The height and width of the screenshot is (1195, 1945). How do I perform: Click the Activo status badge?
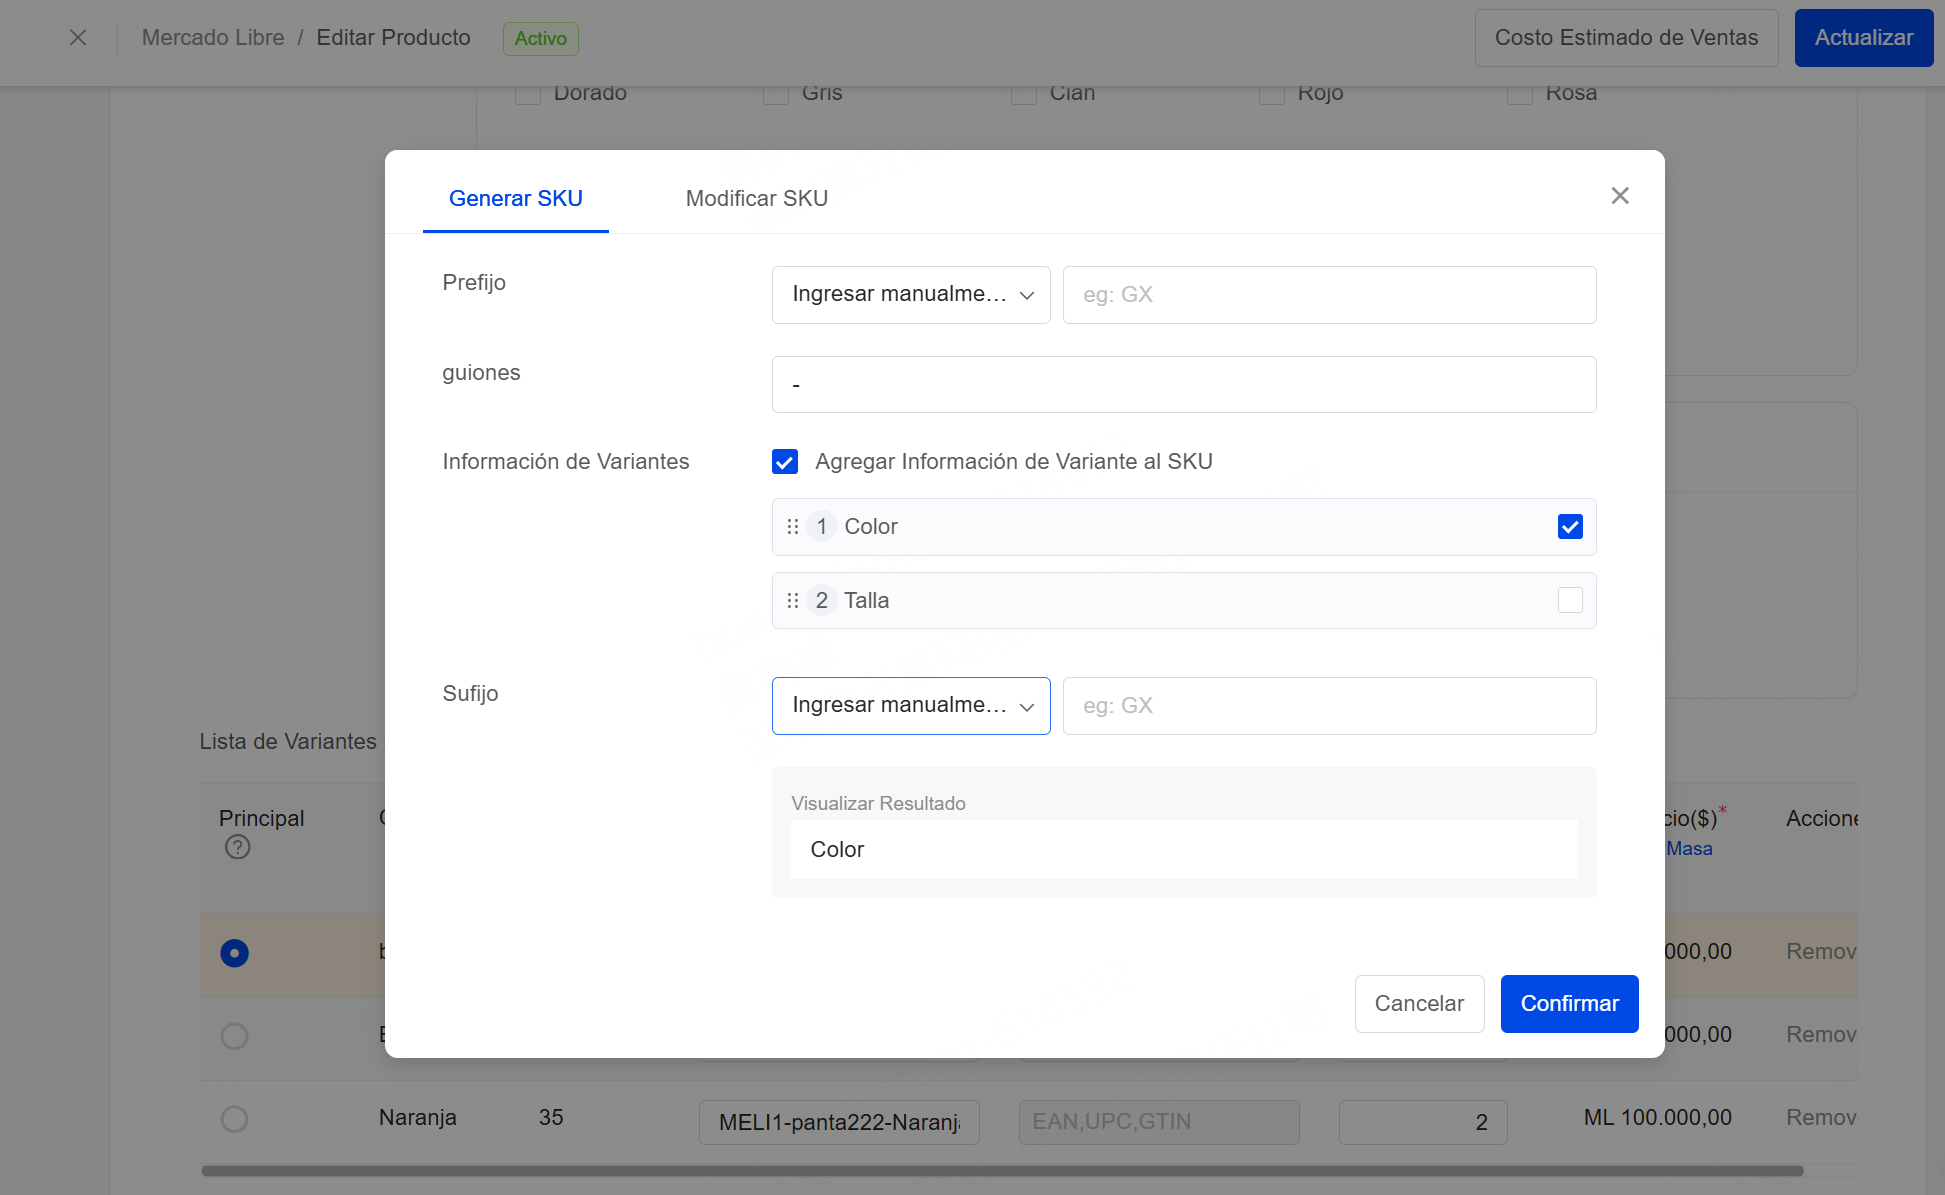pyautogui.click(x=541, y=39)
